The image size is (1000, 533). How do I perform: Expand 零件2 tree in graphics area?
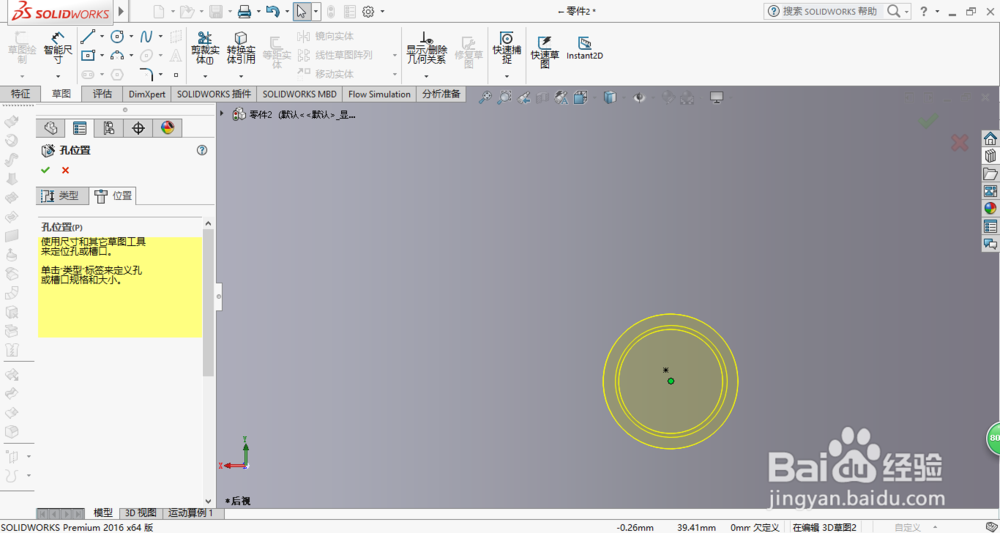pyautogui.click(x=222, y=114)
